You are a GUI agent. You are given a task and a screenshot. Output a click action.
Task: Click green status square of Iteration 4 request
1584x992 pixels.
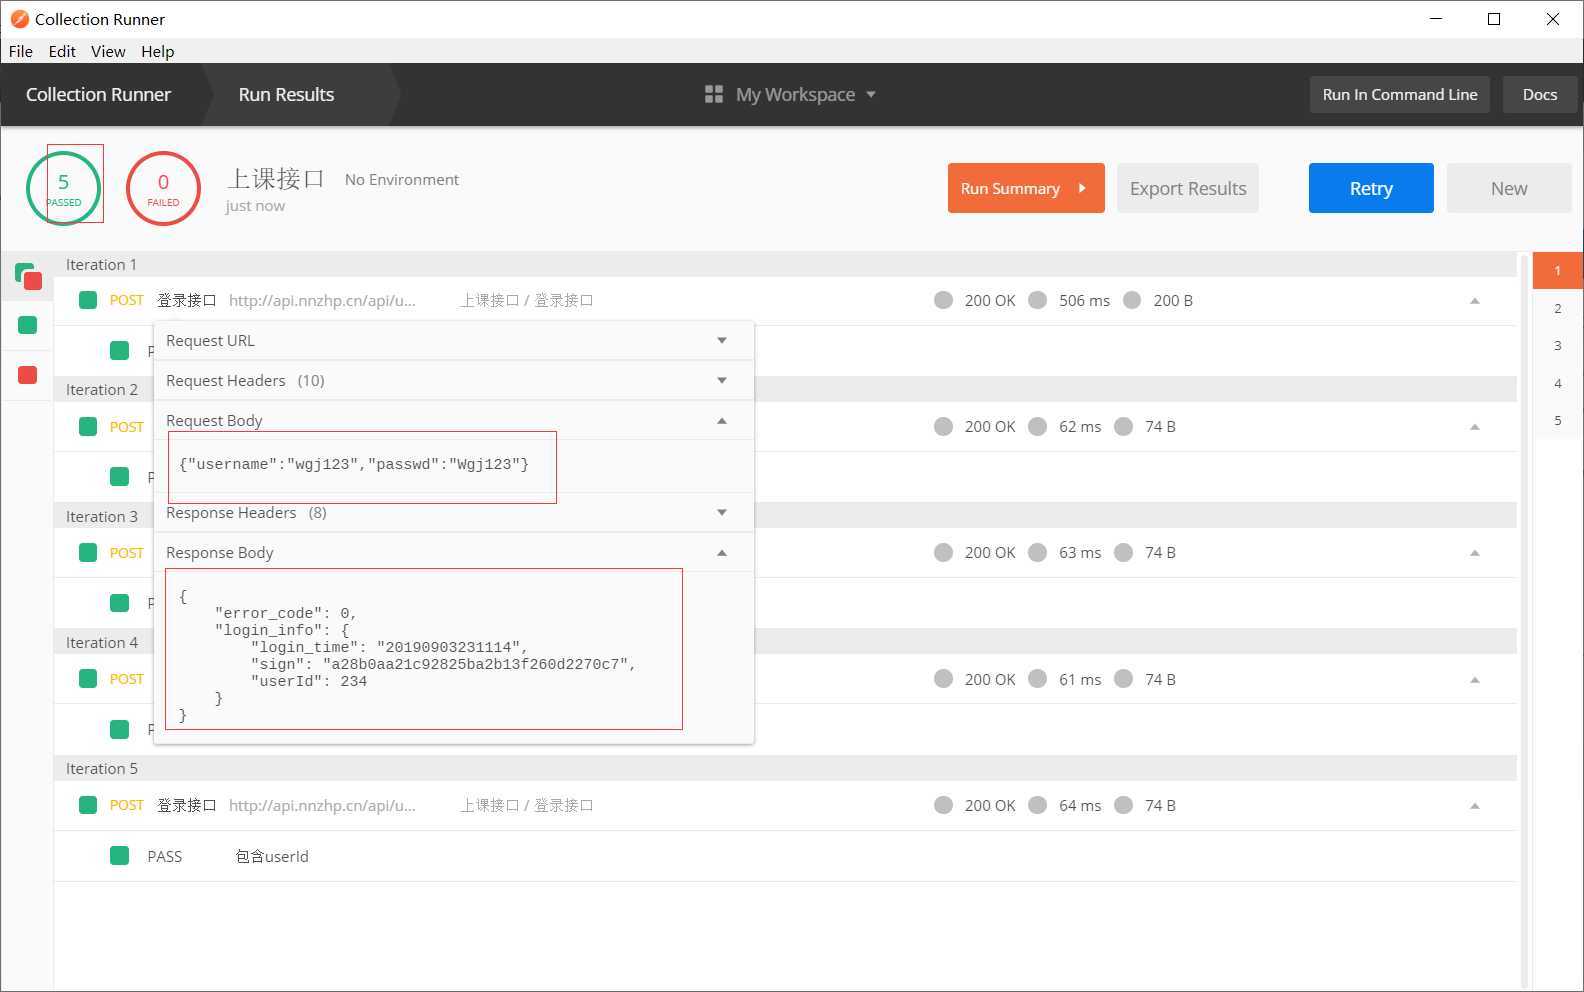point(88,678)
